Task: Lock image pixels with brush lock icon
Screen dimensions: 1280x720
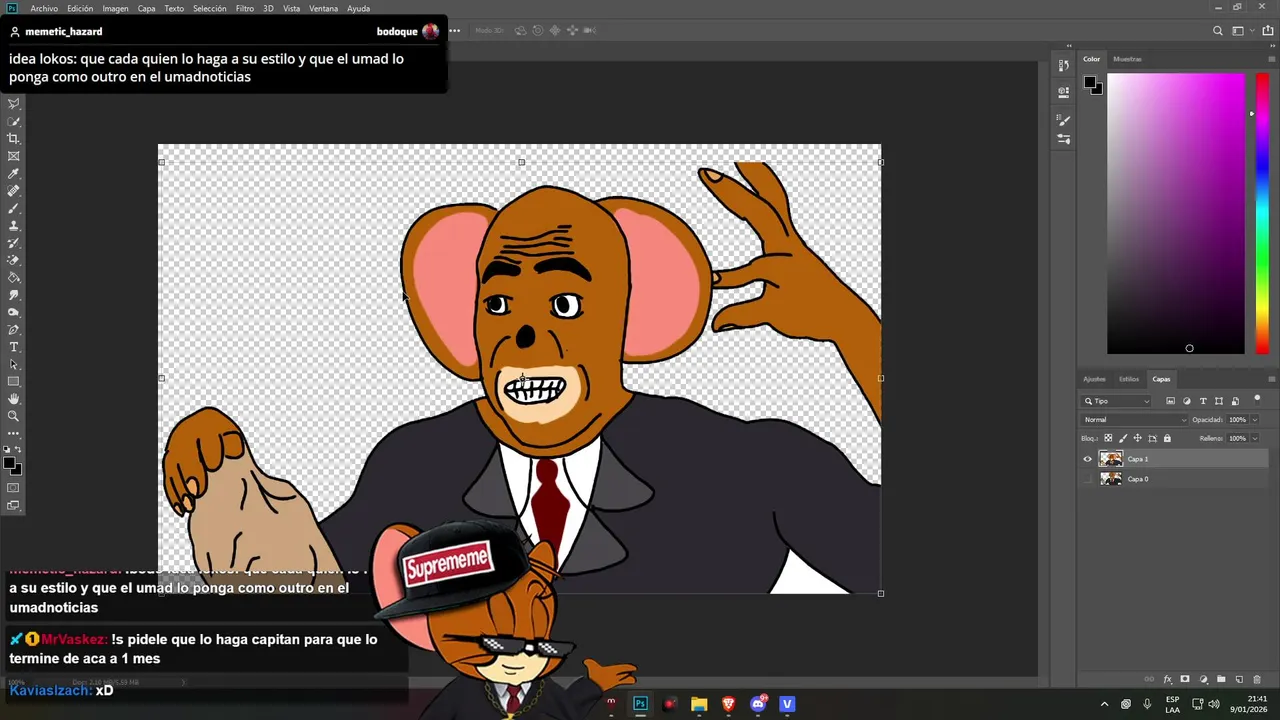Action: 1123,438
